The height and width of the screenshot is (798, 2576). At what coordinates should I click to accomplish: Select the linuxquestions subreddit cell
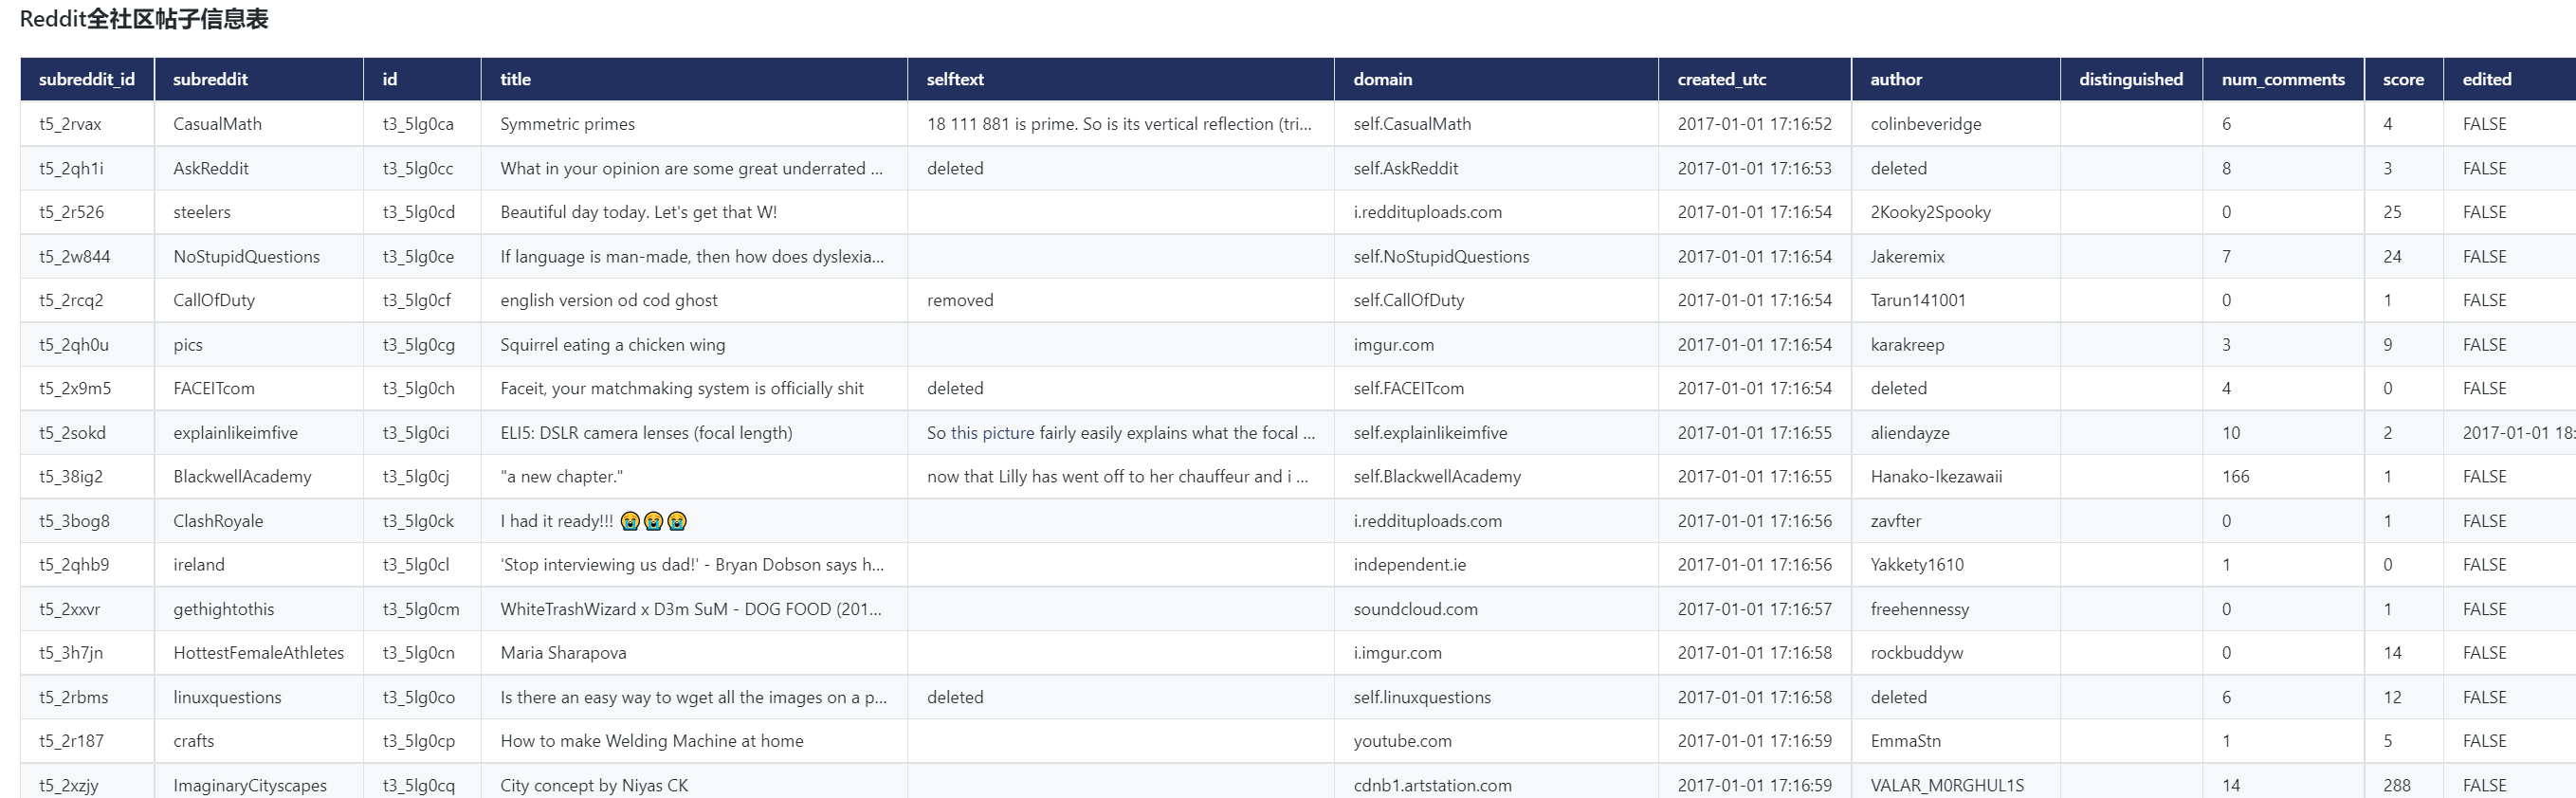tap(259, 697)
